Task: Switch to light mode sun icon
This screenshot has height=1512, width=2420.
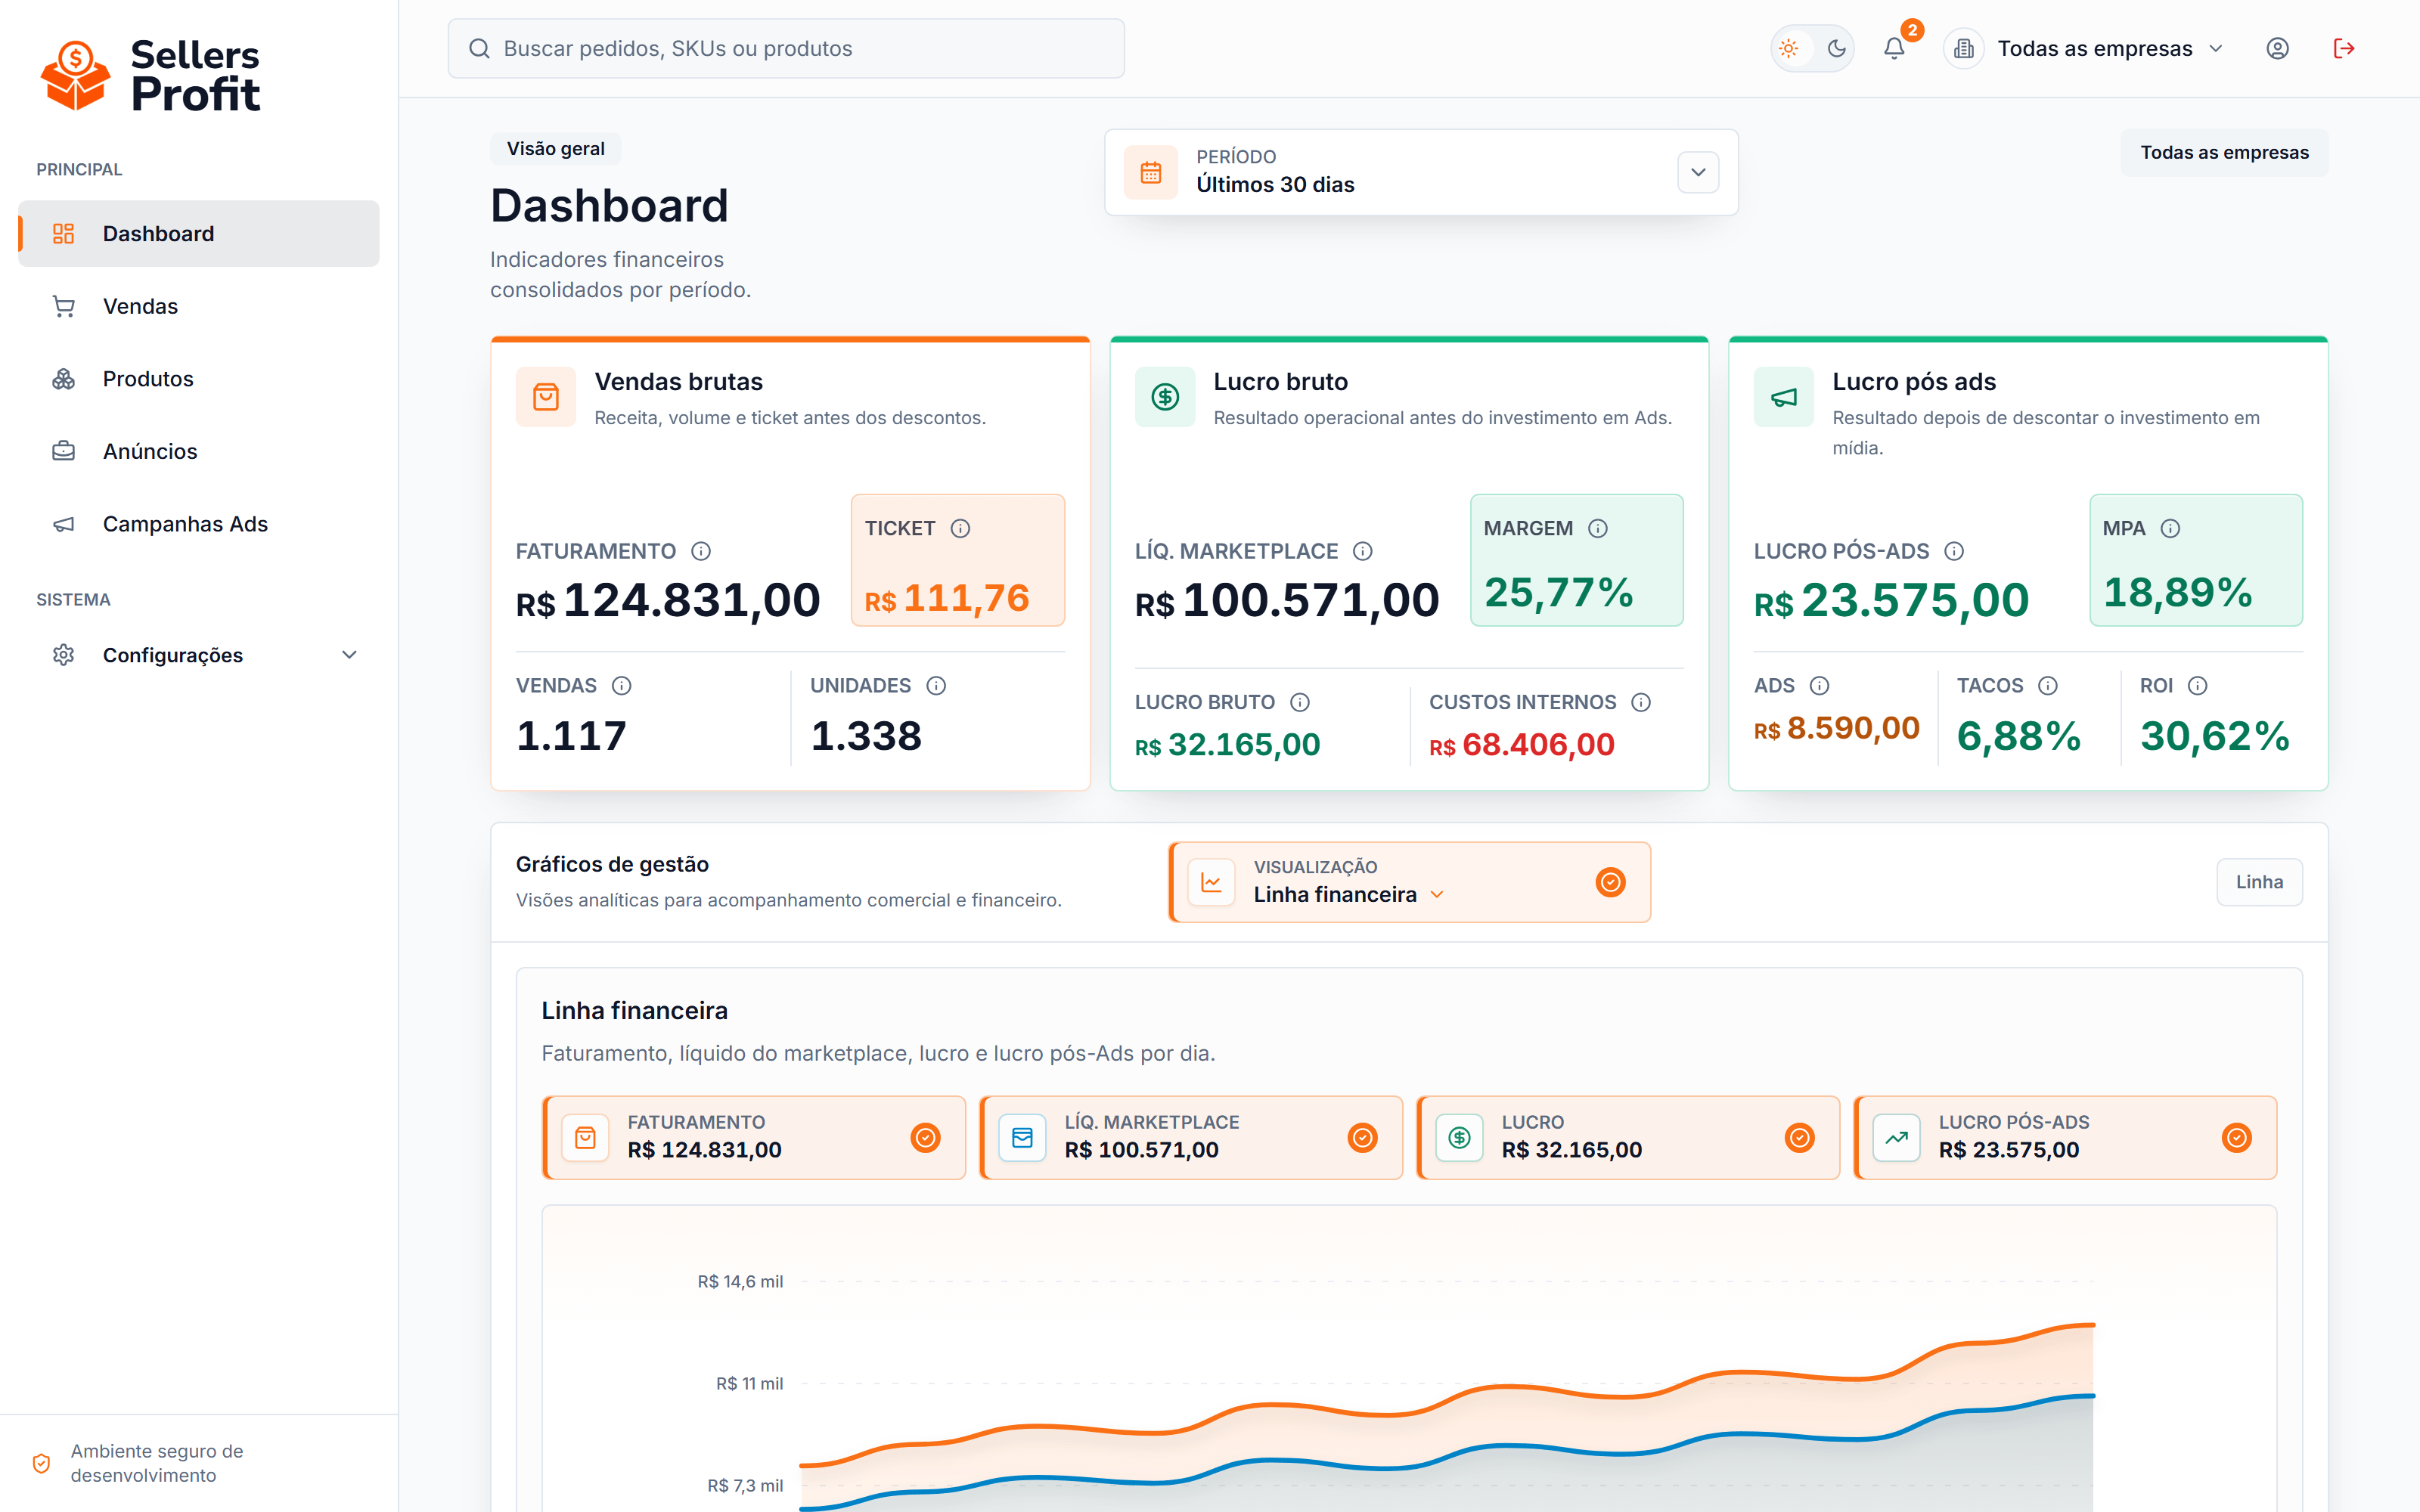Action: [1789, 48]
